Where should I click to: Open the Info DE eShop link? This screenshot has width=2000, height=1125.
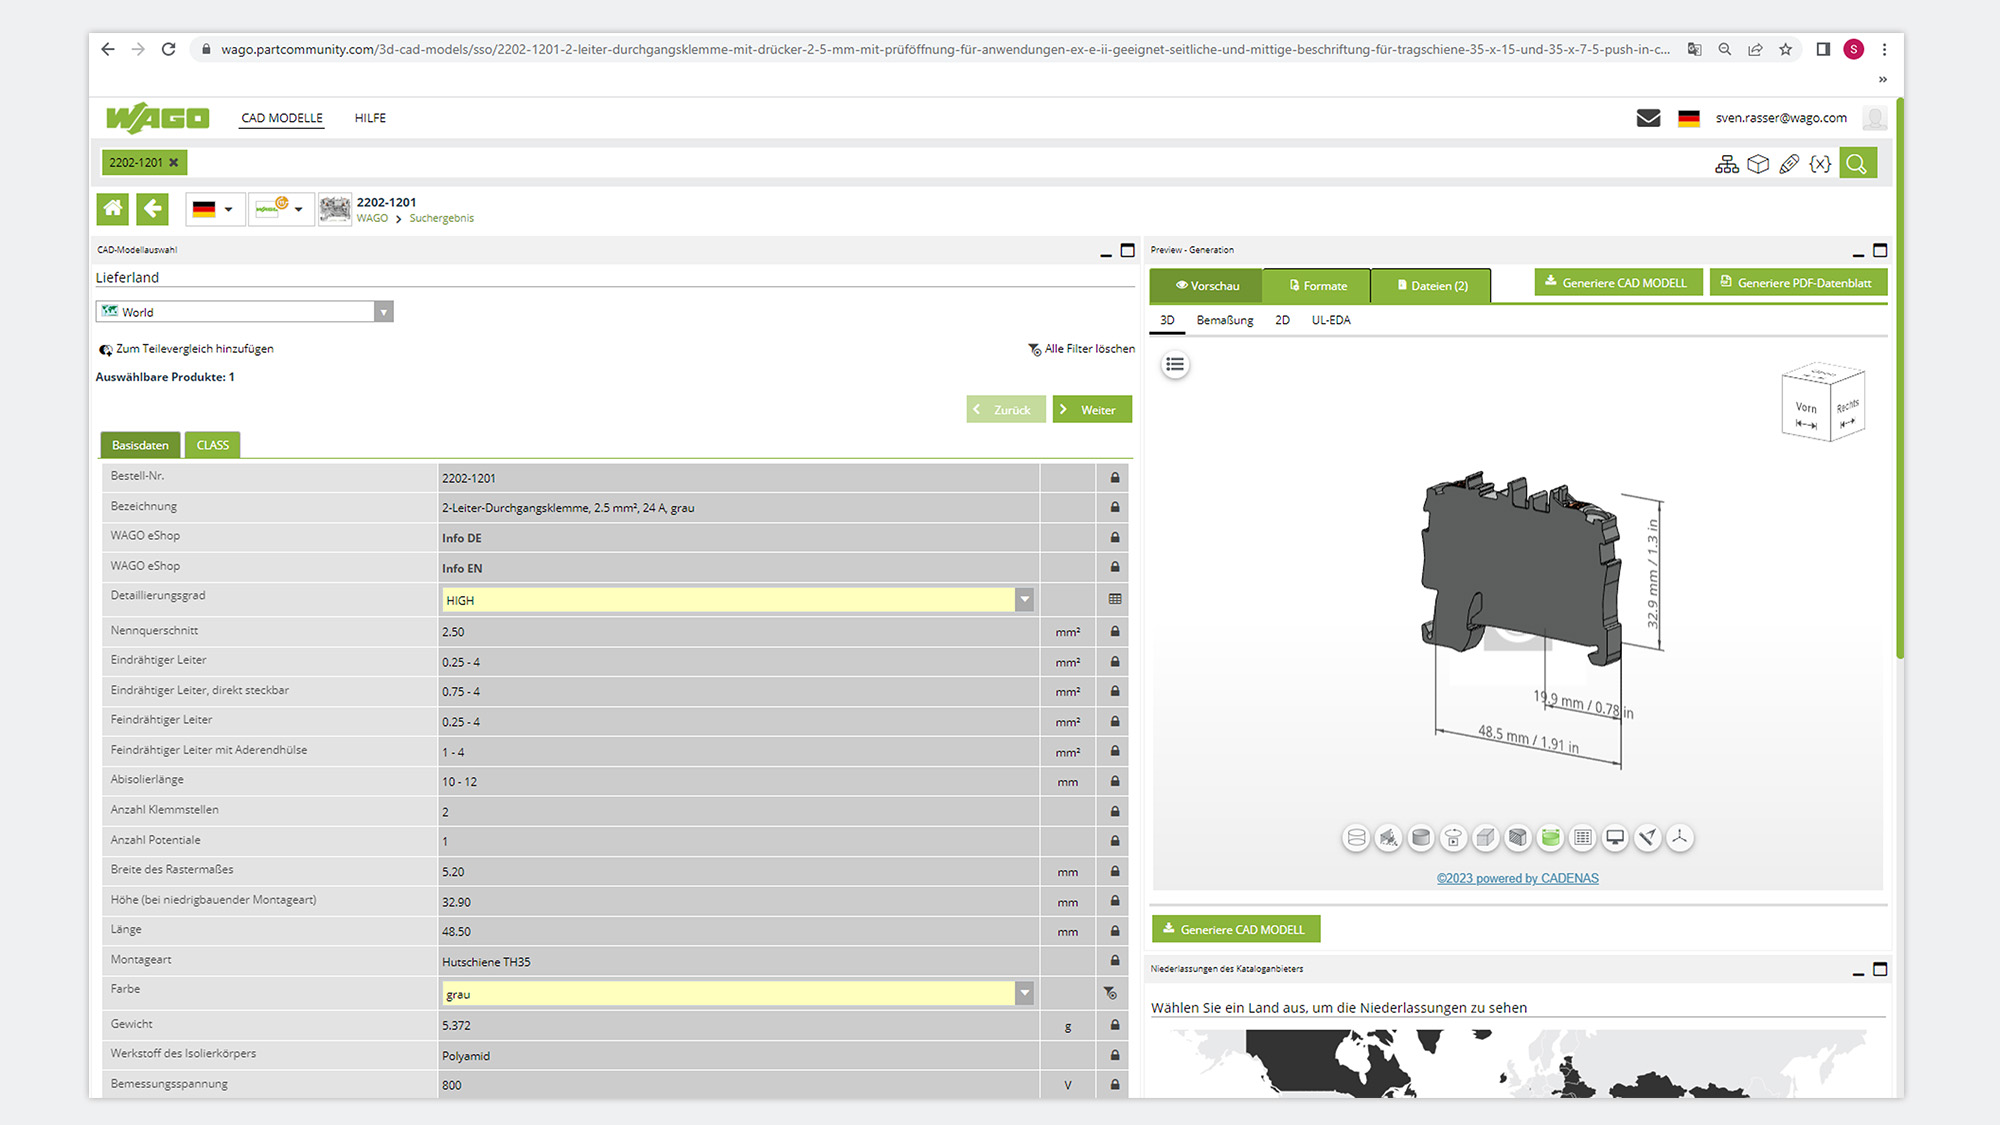click(x=462, y=538)
